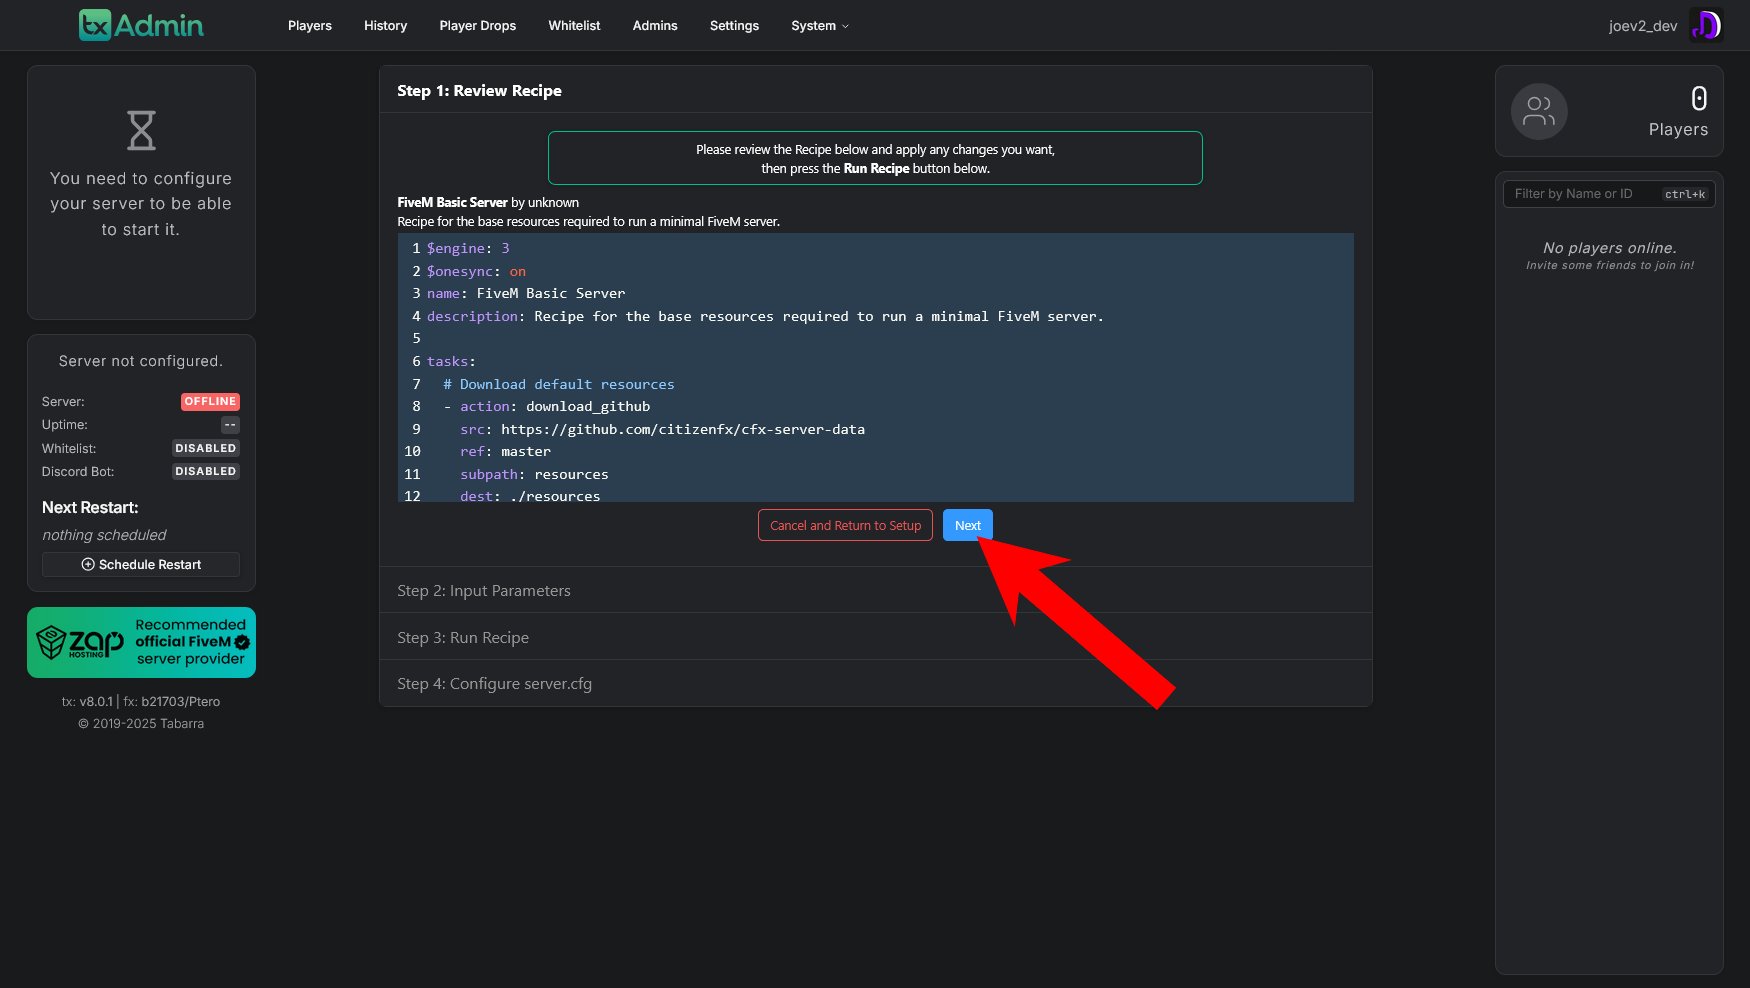Click the Whitelist DISABLED badge
The height and width of the screenshot is (988, 1750).
(205, 448)
